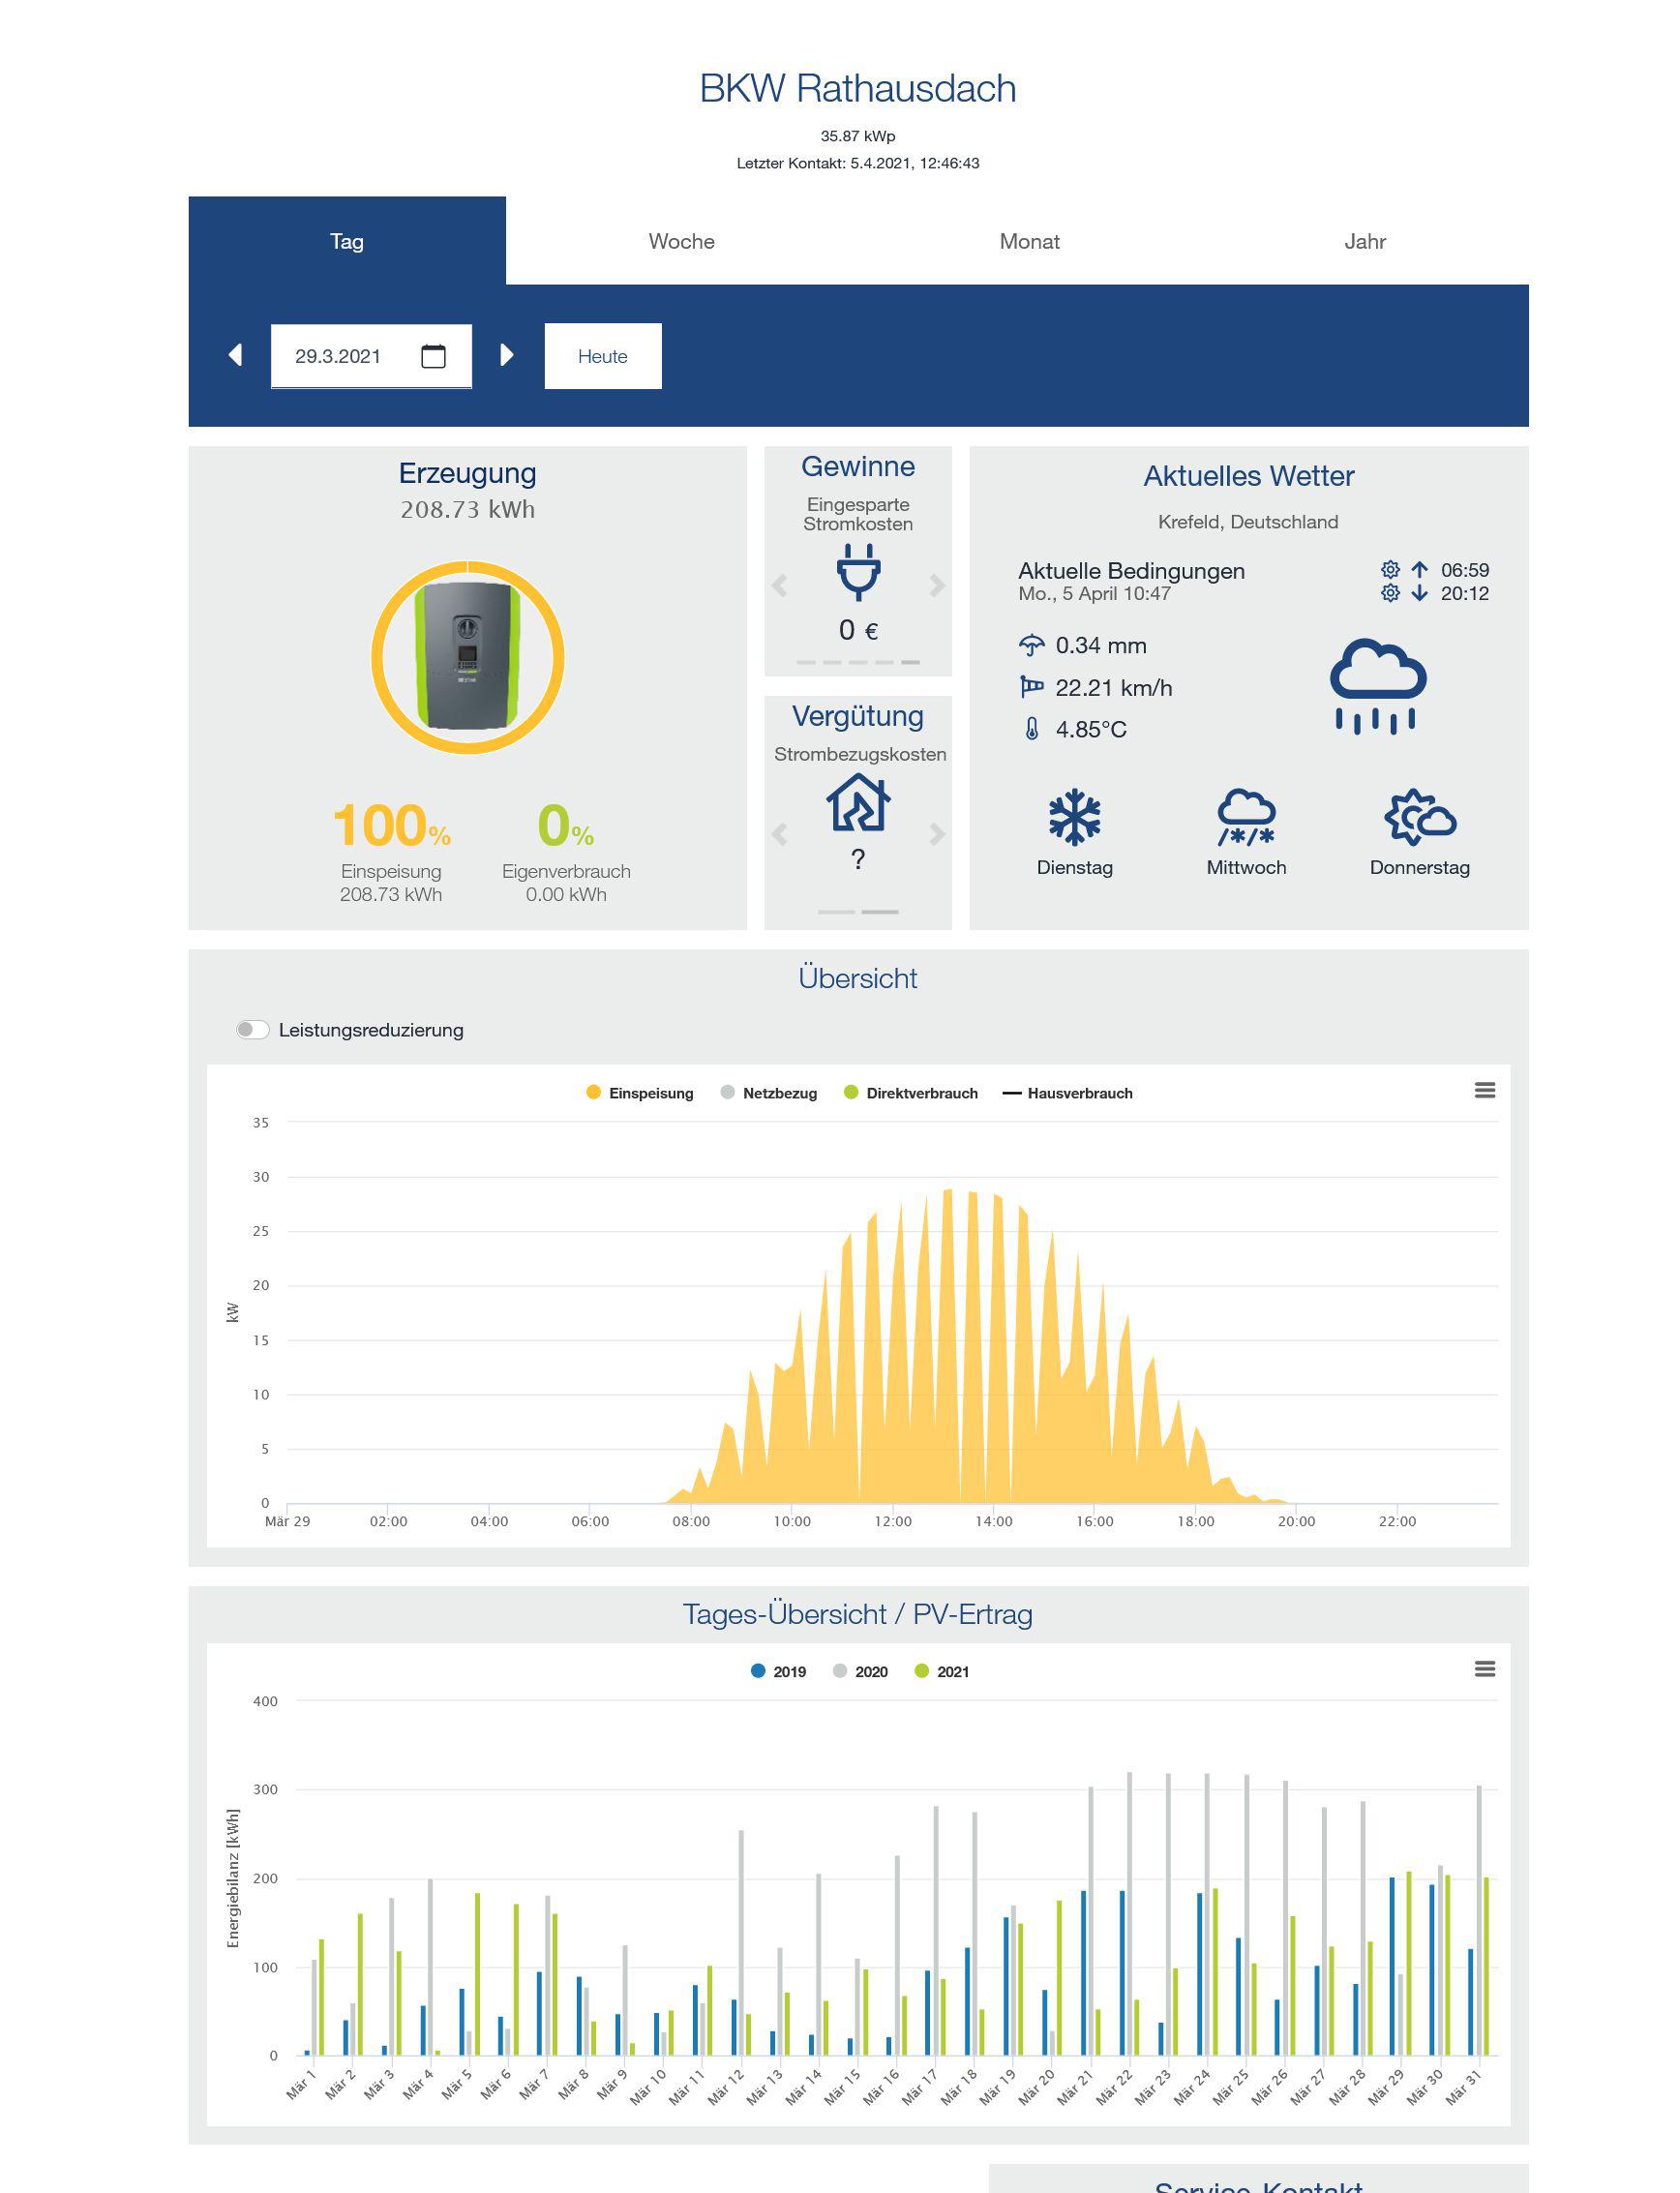The width and height of the screenshot is (1680, 2193).
Task: Click the 35.87 kWp capacity text
Action: click(x=858, y=136)
